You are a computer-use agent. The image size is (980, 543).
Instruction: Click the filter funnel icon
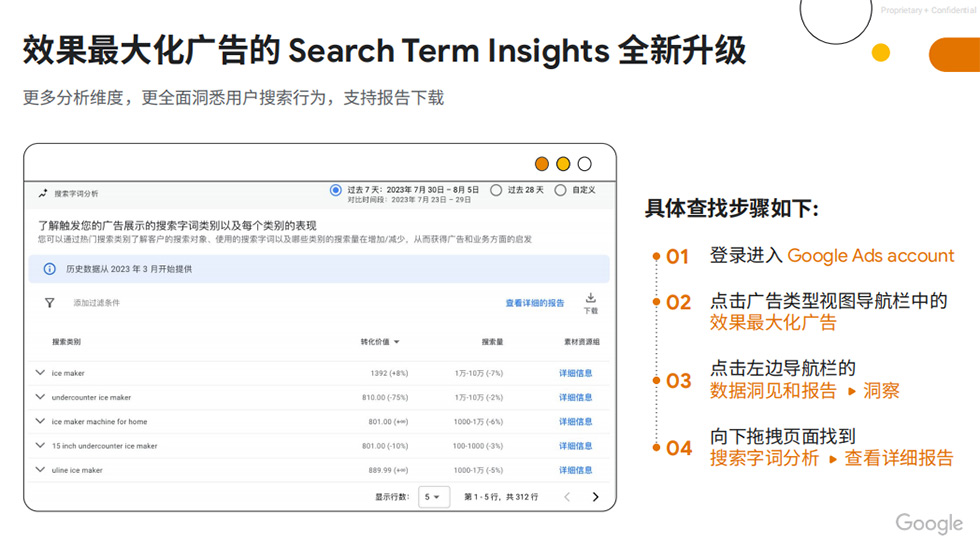pos(49,303)
